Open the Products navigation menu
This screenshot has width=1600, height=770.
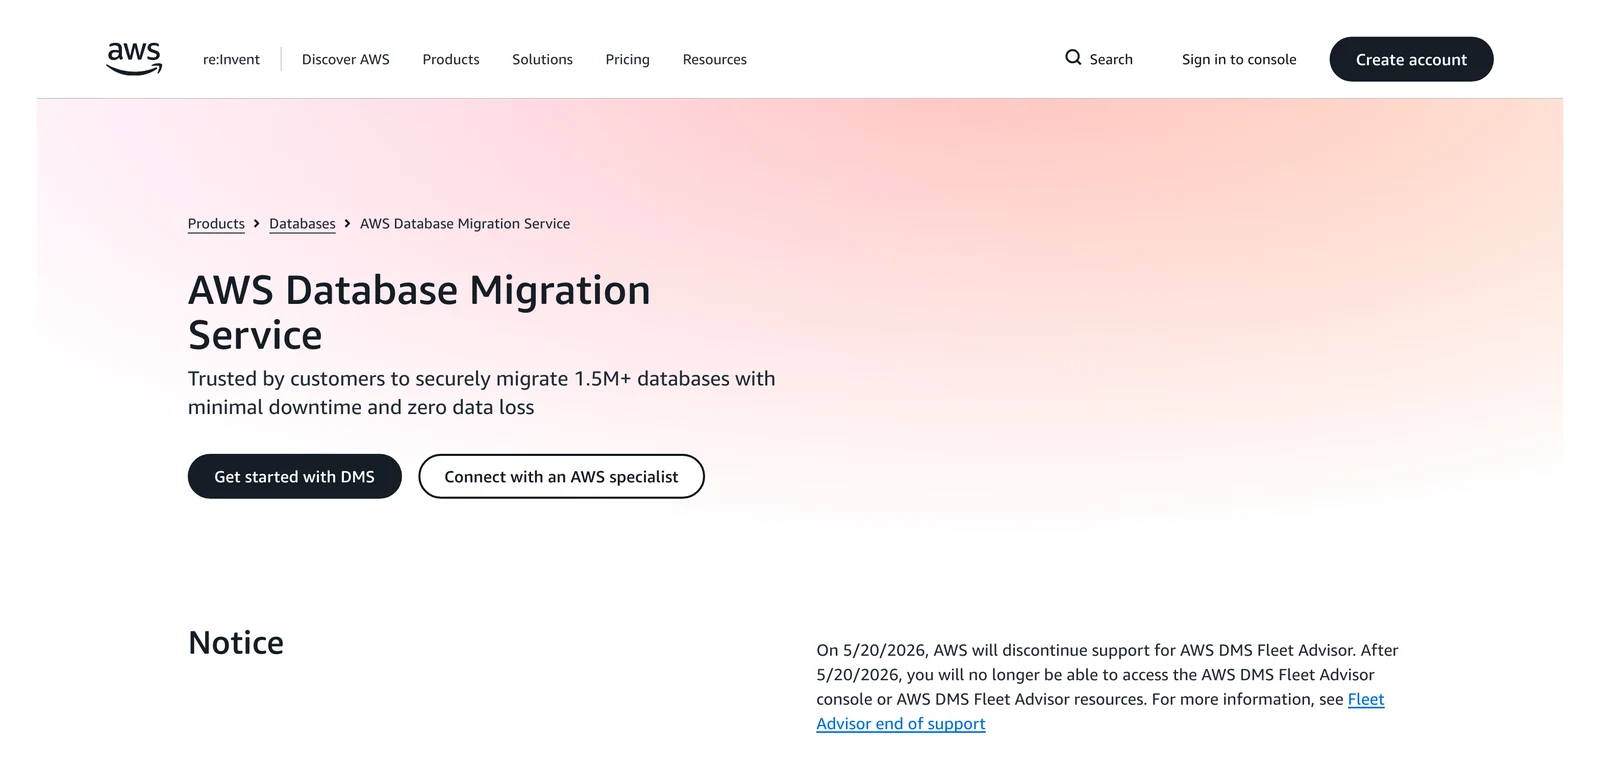click(451, 60)
